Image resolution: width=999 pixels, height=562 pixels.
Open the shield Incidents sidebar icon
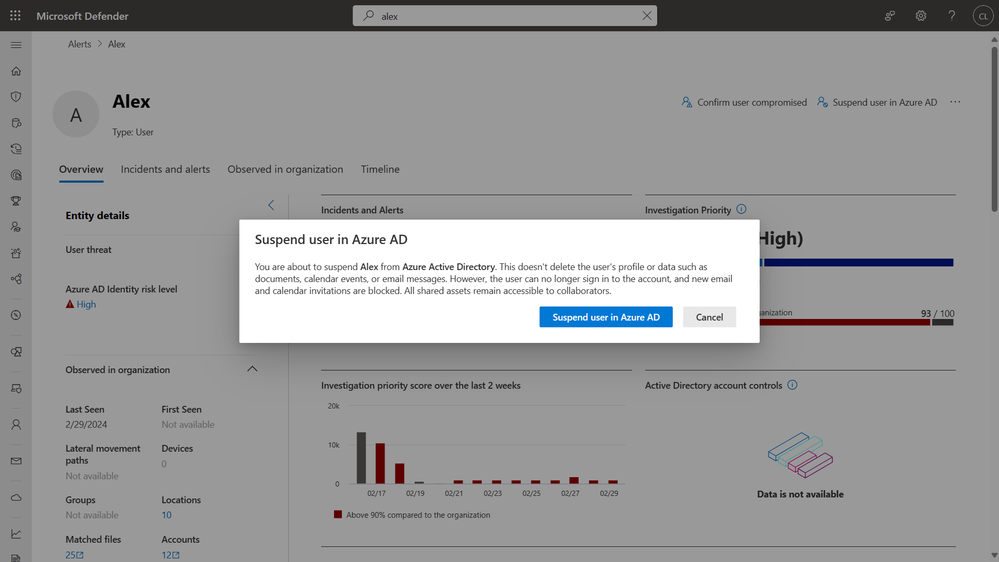tap(16, 97)
